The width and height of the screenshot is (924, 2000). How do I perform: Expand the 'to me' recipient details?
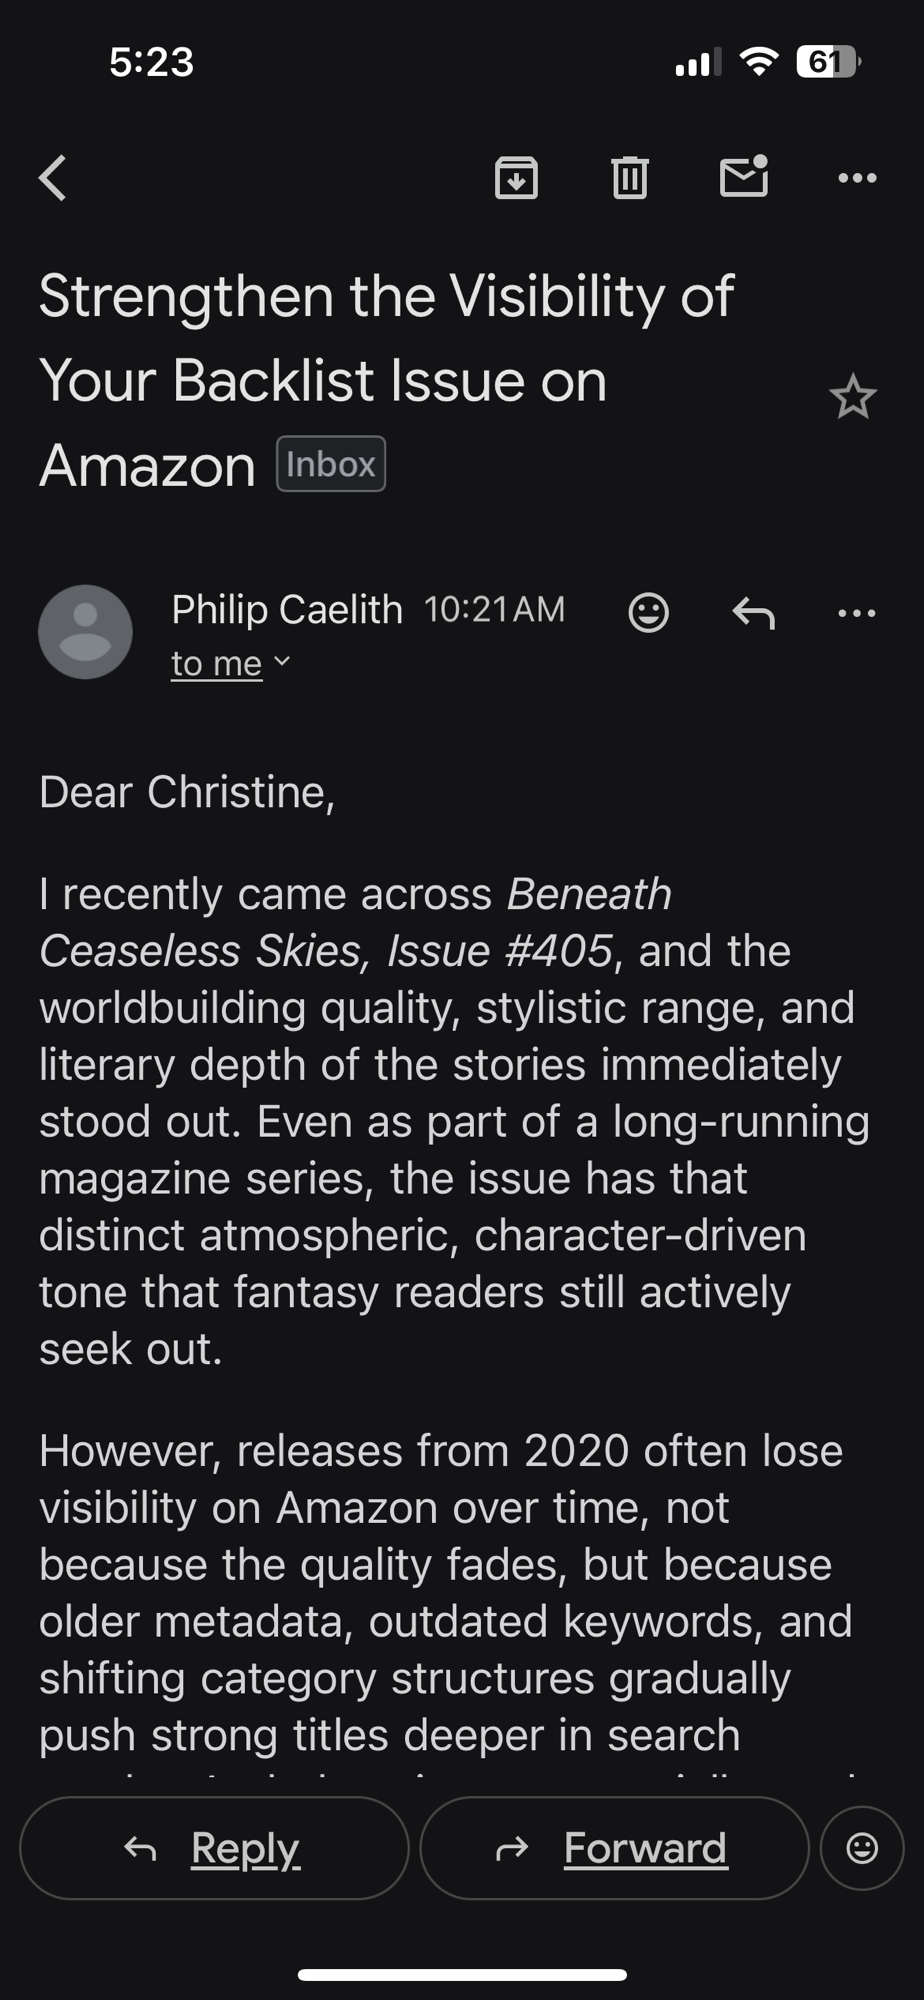point(230,663)
